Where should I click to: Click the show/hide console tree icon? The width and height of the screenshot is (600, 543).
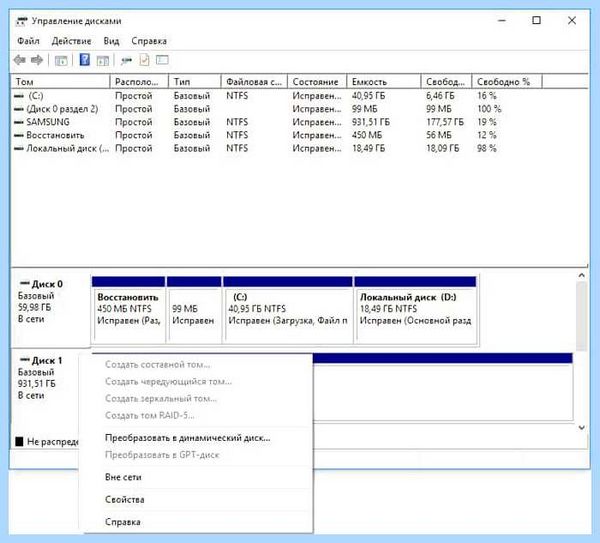61,60
